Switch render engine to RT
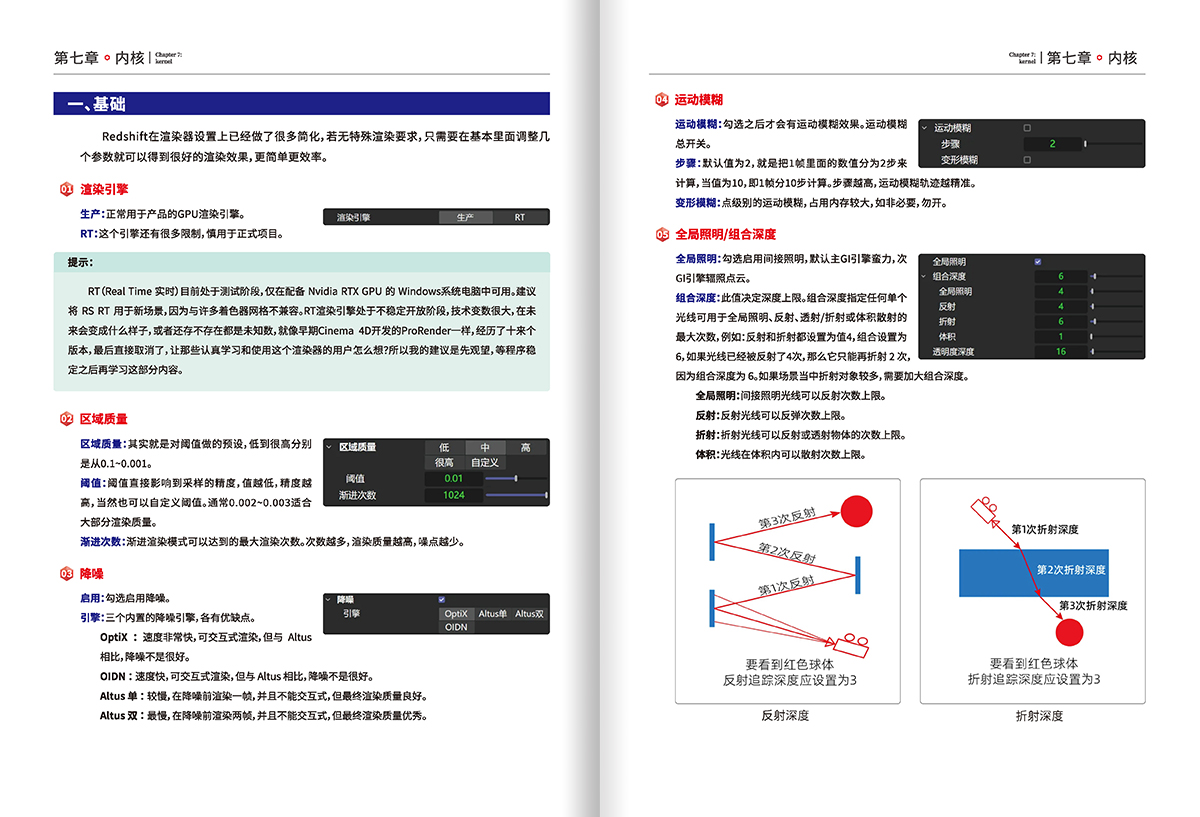Viewport: 1200px width, 817px height. (520, 217)
